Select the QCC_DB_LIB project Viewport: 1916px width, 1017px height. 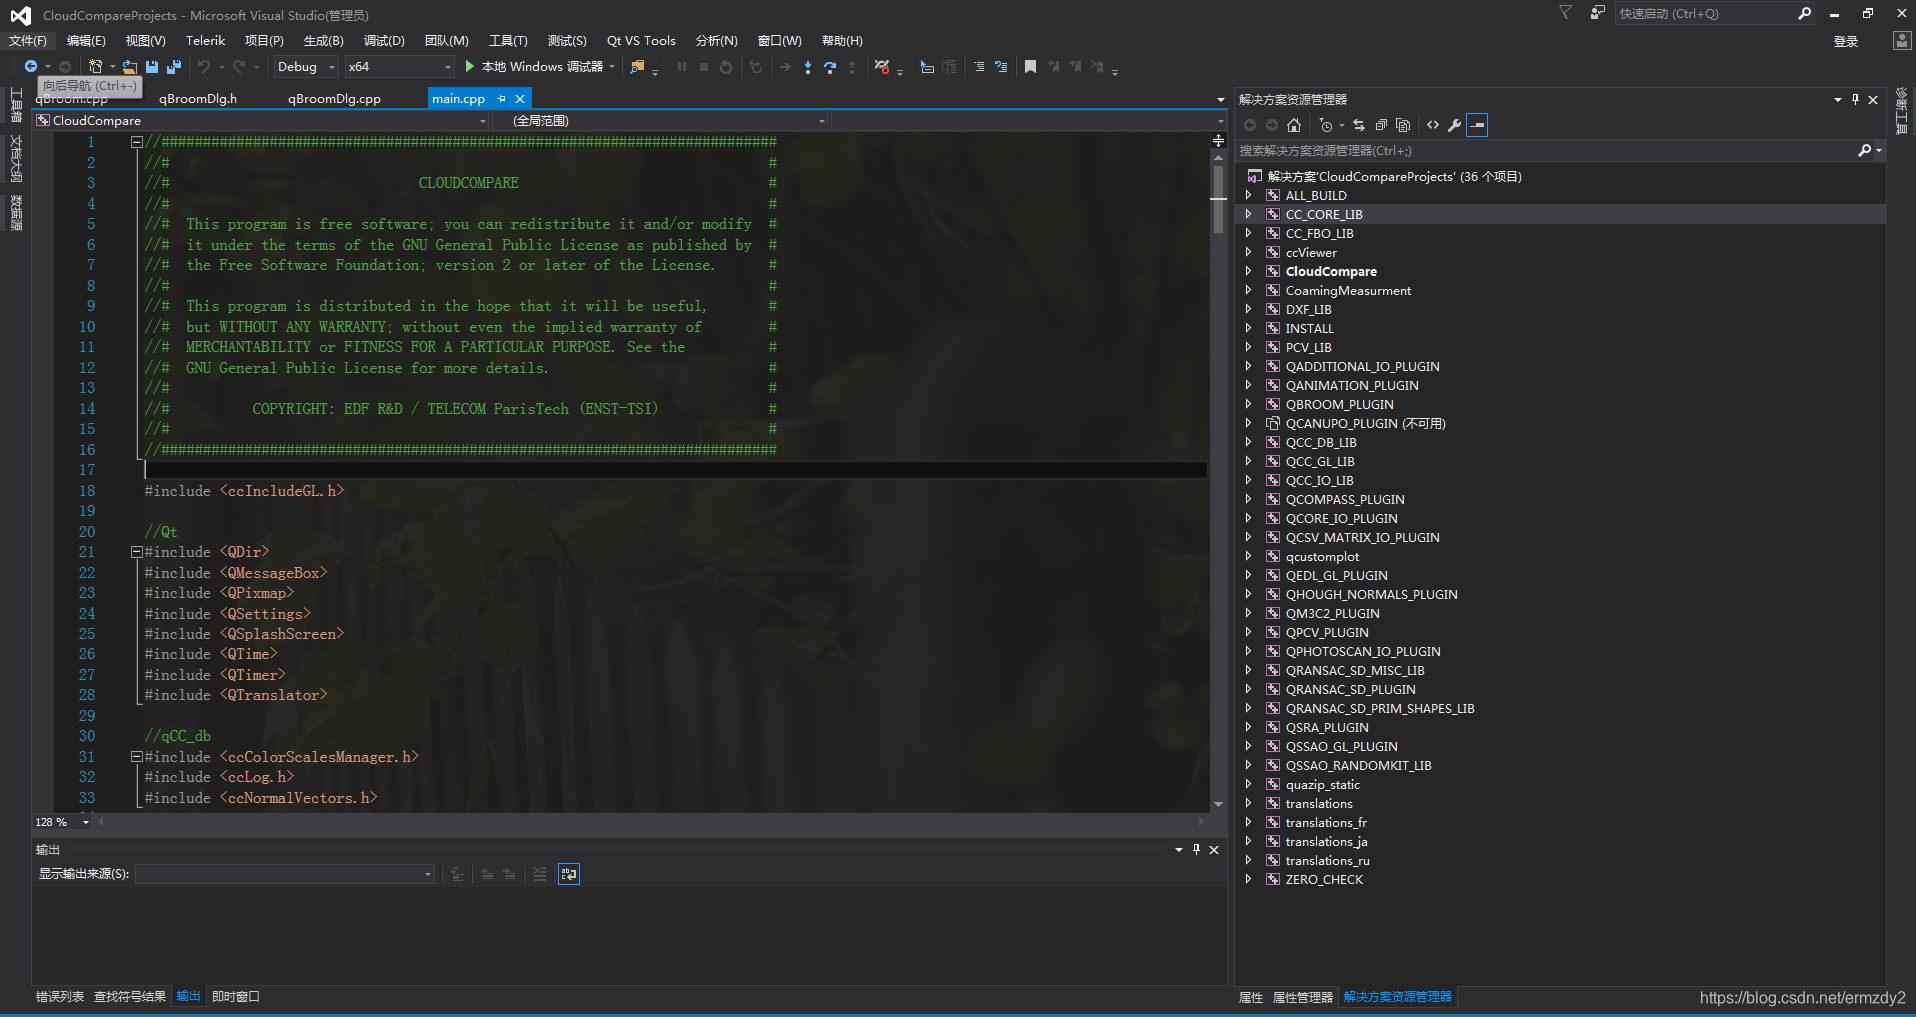click(x=1321, y=443)
